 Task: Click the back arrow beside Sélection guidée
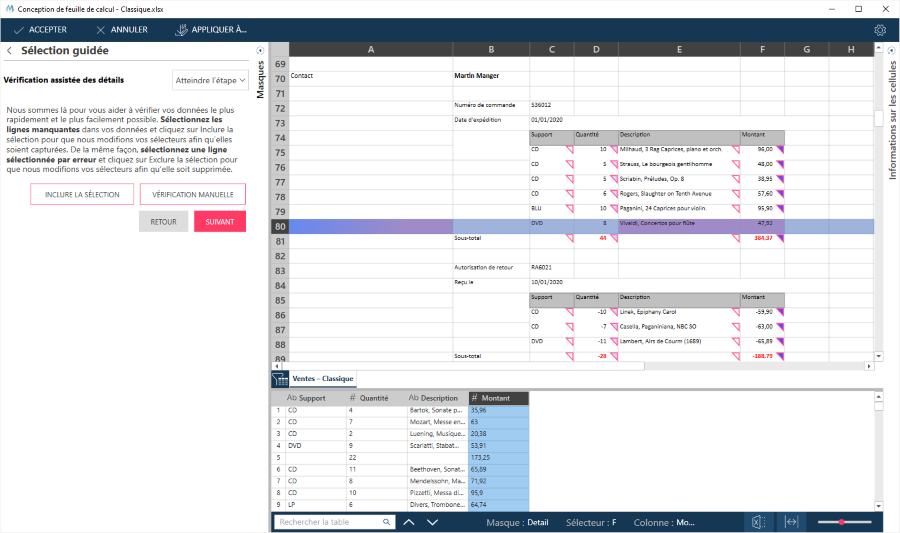[9, 51]
